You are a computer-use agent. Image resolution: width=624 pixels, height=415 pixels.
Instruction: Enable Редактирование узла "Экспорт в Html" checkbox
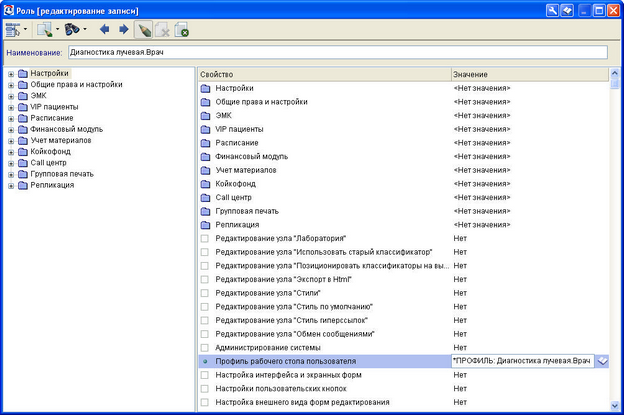(x=205, y=279)
